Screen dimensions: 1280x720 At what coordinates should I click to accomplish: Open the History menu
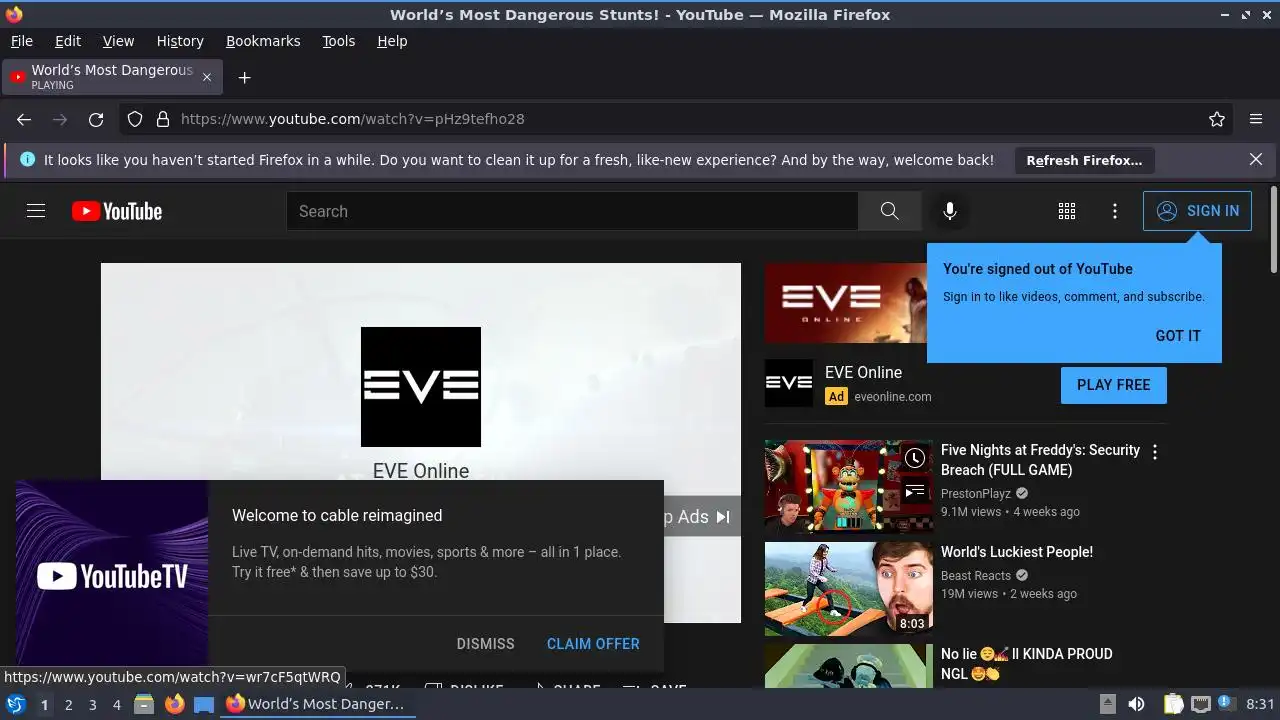pos(180,41)
